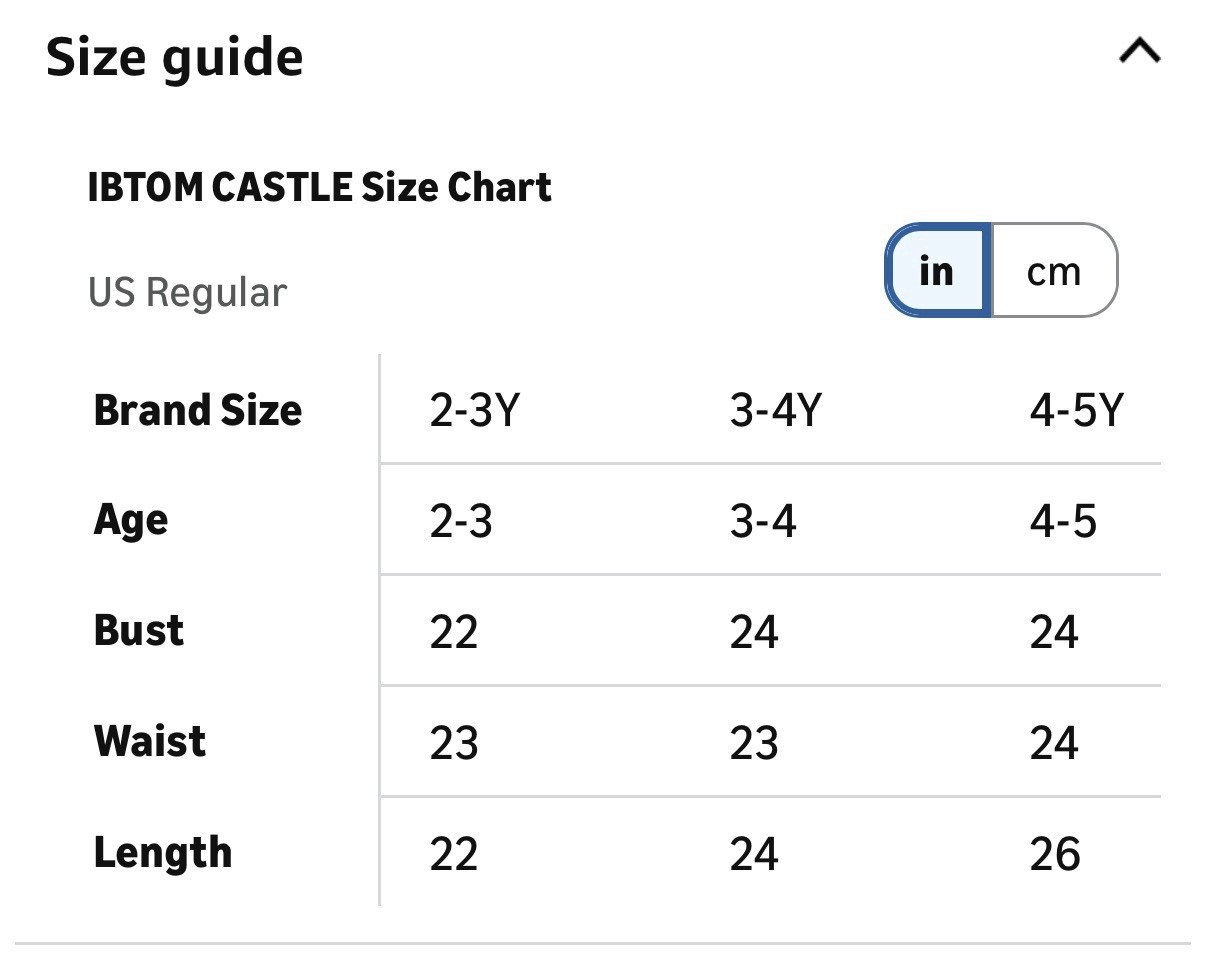Click the "US Regular" label
Image resolution: width=1206 pixels, height=957 pixels.
click(188, 292)
